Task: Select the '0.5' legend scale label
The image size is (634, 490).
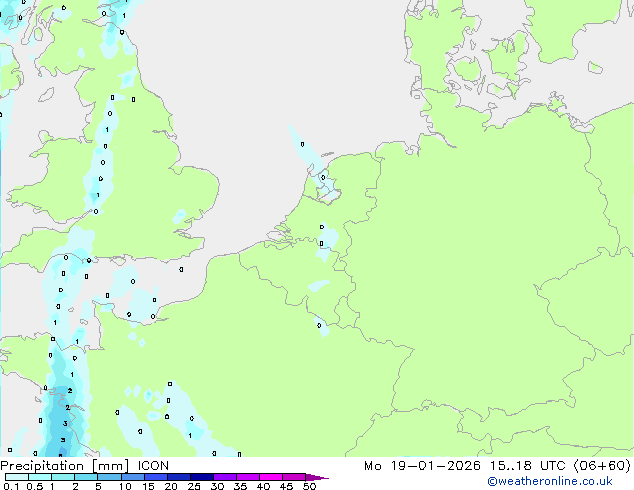Action: pos(35,486)
